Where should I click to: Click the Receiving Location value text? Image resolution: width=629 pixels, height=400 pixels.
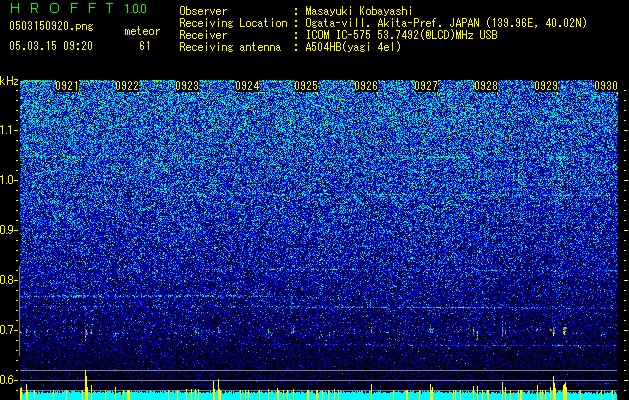pyautogui.click(x=446, y=23)
